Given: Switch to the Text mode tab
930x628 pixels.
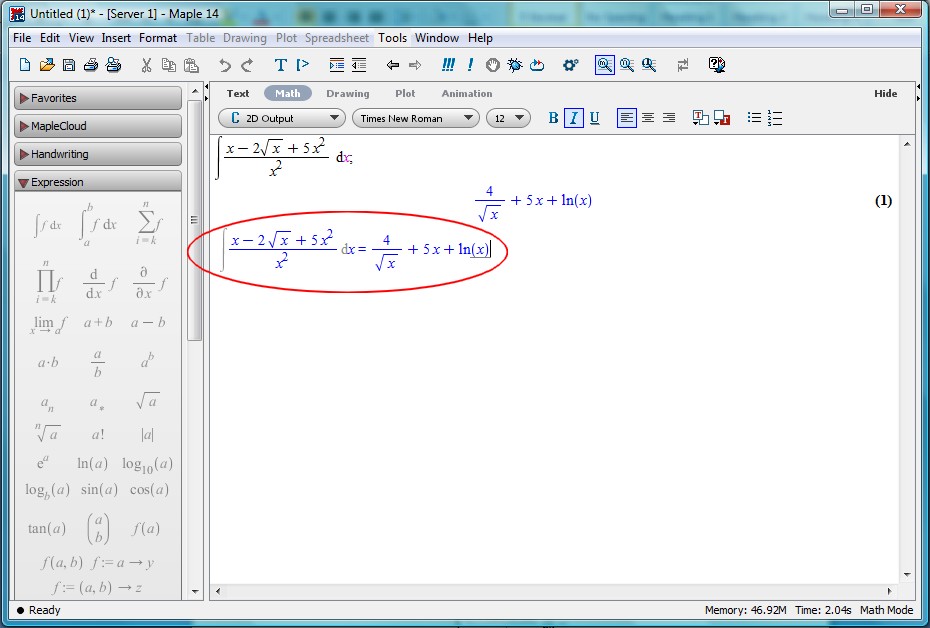Looking at the screenshot, I should pos(238,93).
